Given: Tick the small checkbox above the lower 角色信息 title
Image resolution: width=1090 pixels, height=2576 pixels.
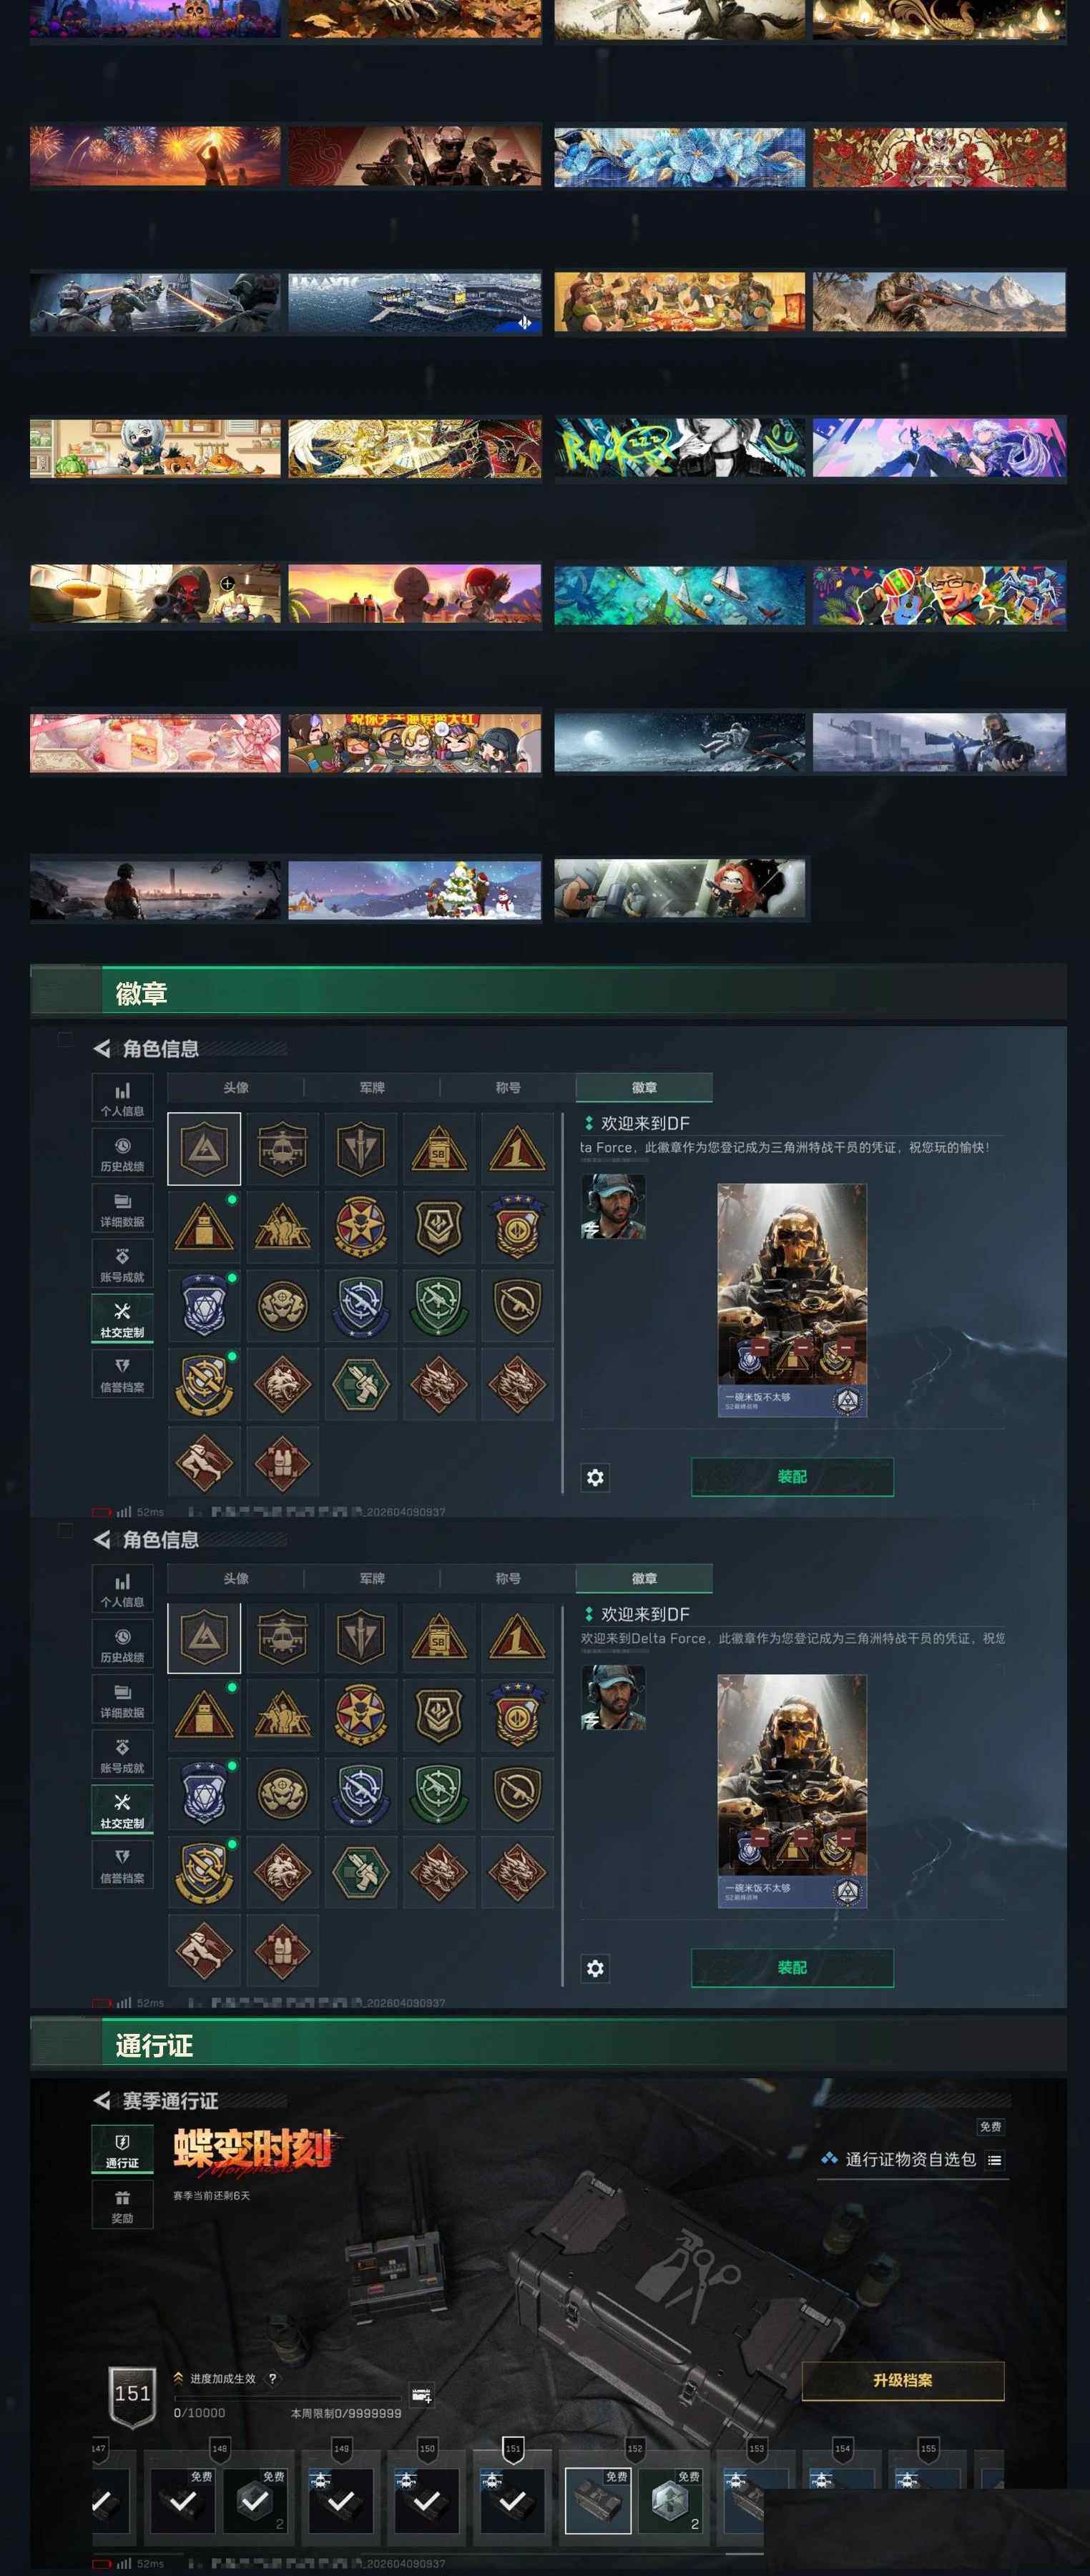Looking at the screenshot, I should coord(65,1530).
